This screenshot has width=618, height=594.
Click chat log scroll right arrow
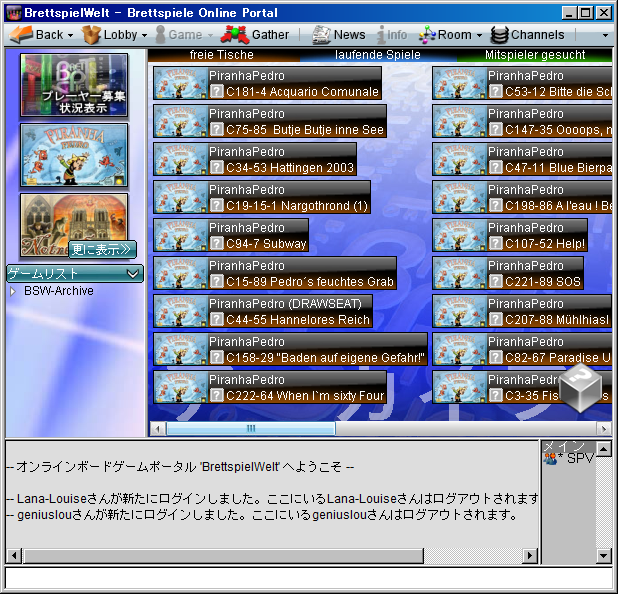point(530,556)
